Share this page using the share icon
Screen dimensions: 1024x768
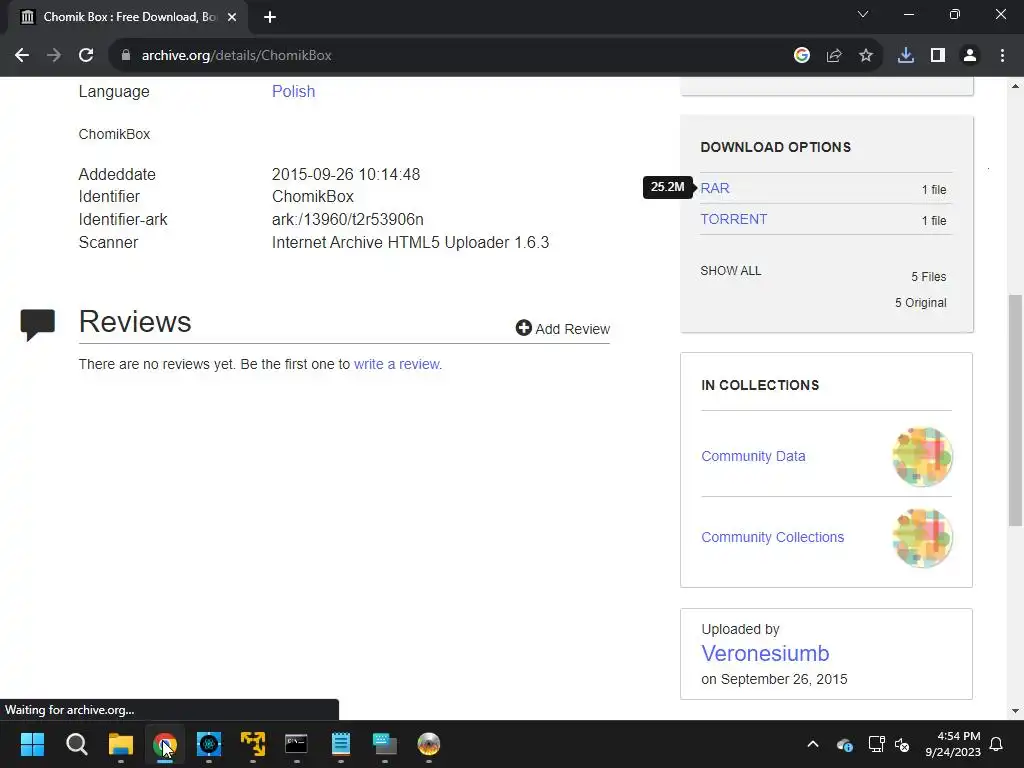point(834,56)
